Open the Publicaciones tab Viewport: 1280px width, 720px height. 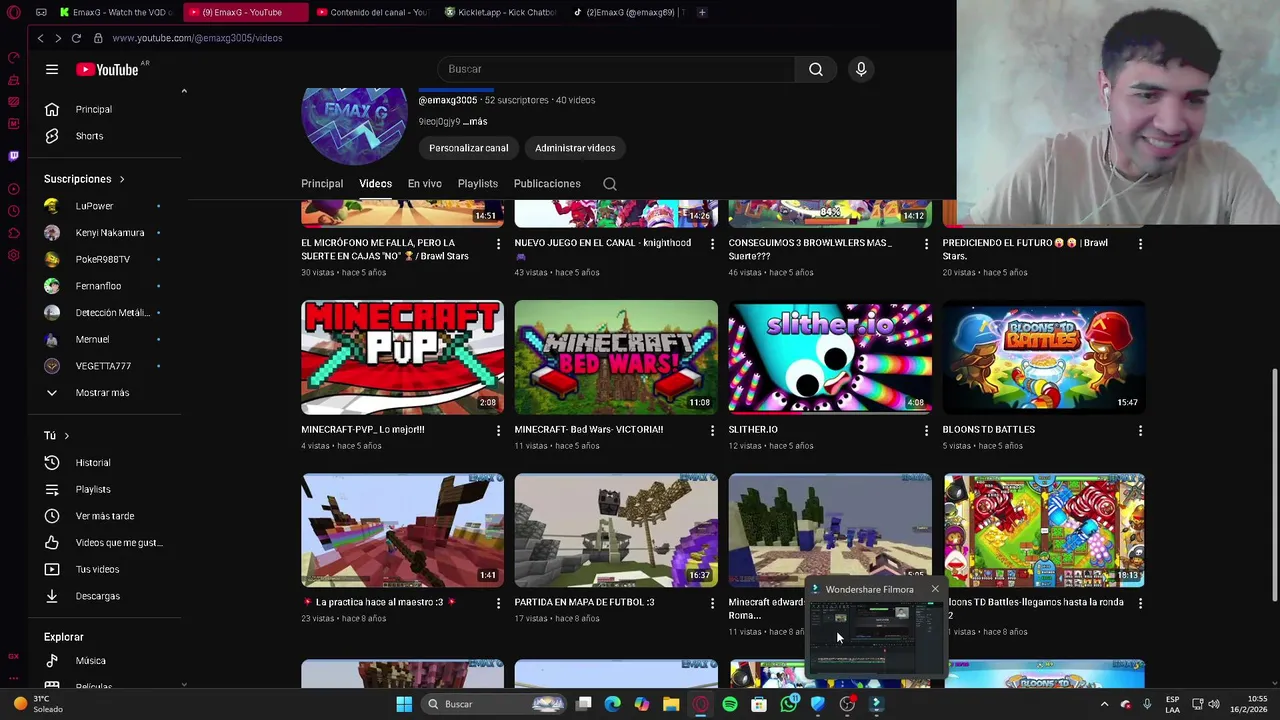pyautogui.click(x=547, y=184)
